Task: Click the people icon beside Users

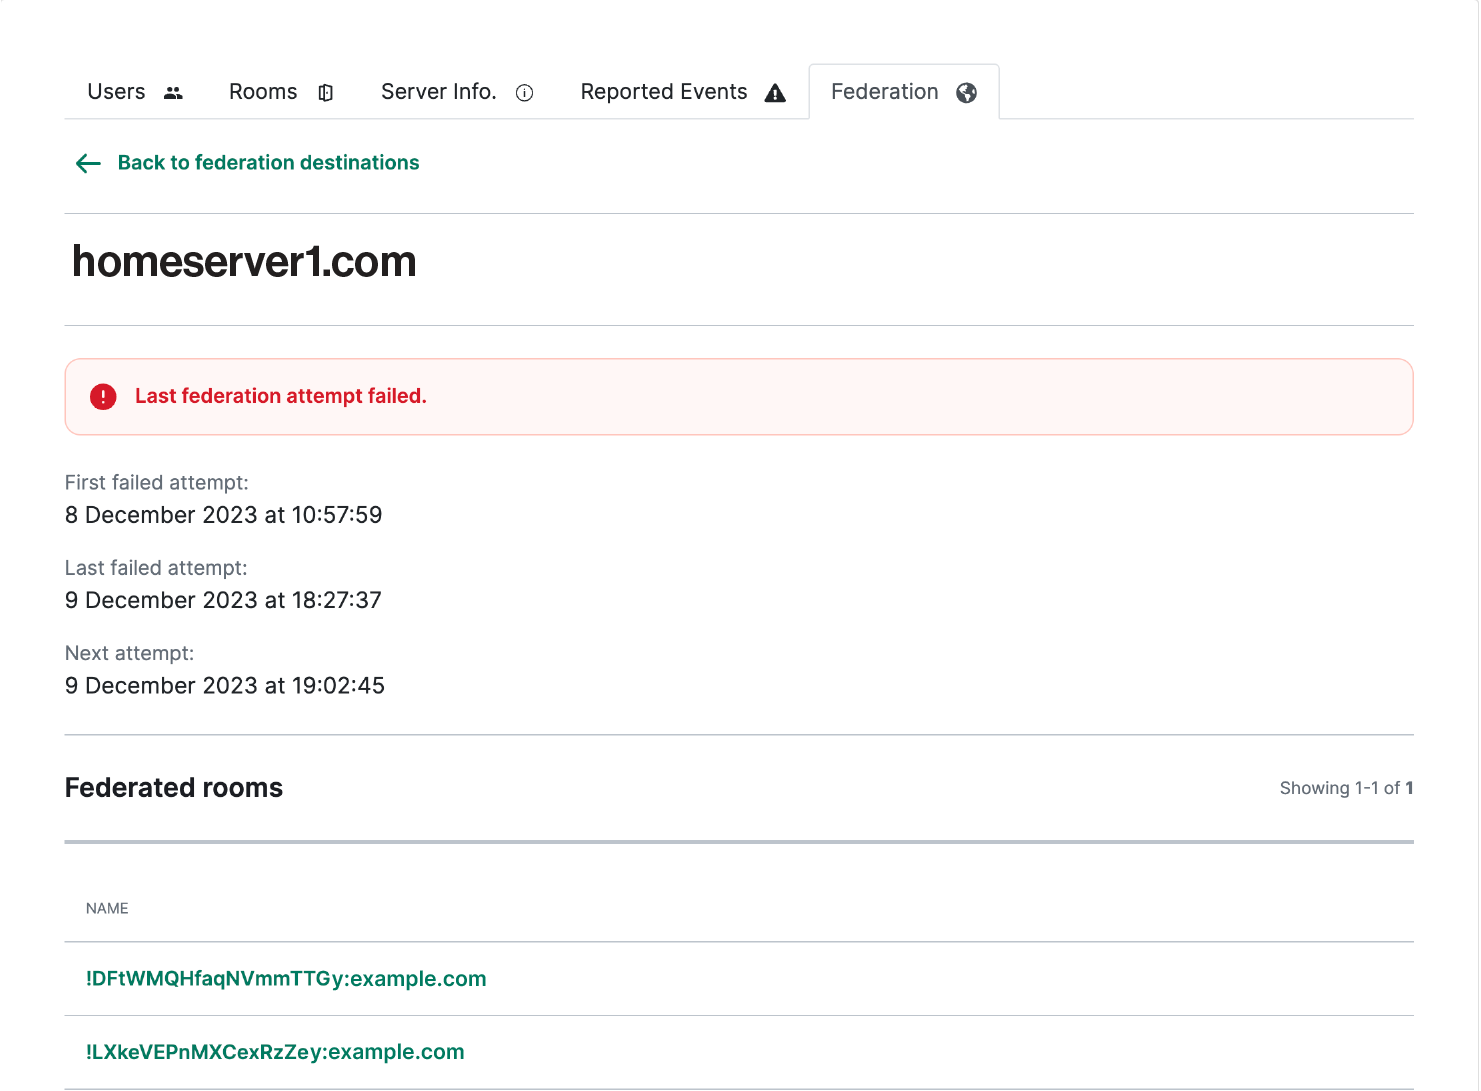Action: 173,93
